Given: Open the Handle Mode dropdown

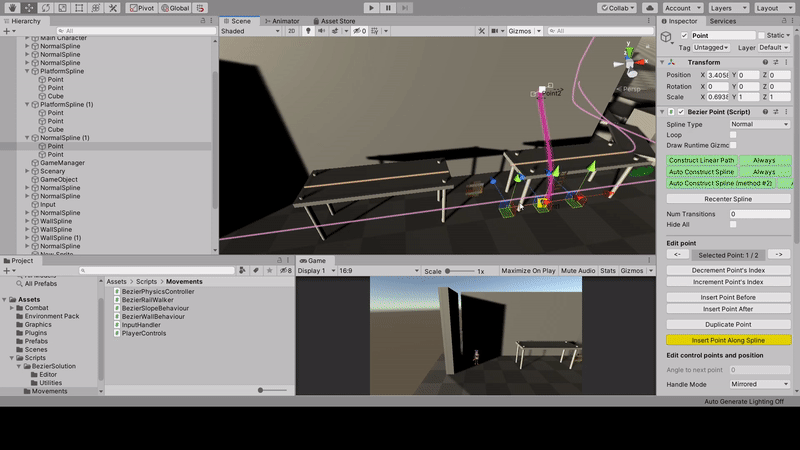Looking at the screenshot, I should tap(760, 384).
